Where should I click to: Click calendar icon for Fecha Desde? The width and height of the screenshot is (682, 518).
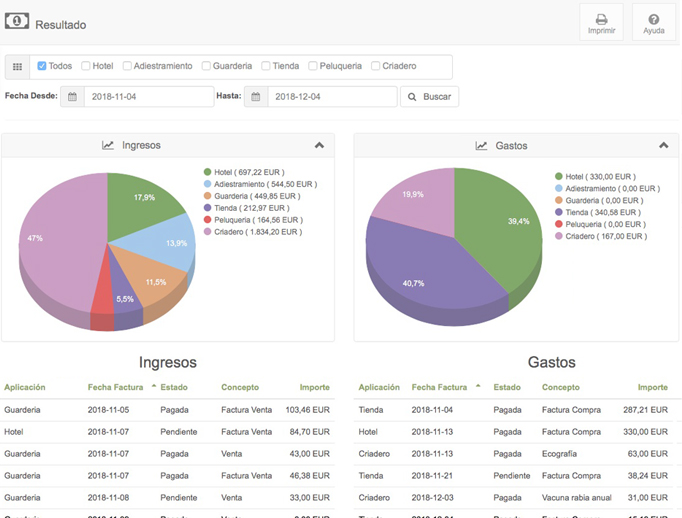click(71, 97)
